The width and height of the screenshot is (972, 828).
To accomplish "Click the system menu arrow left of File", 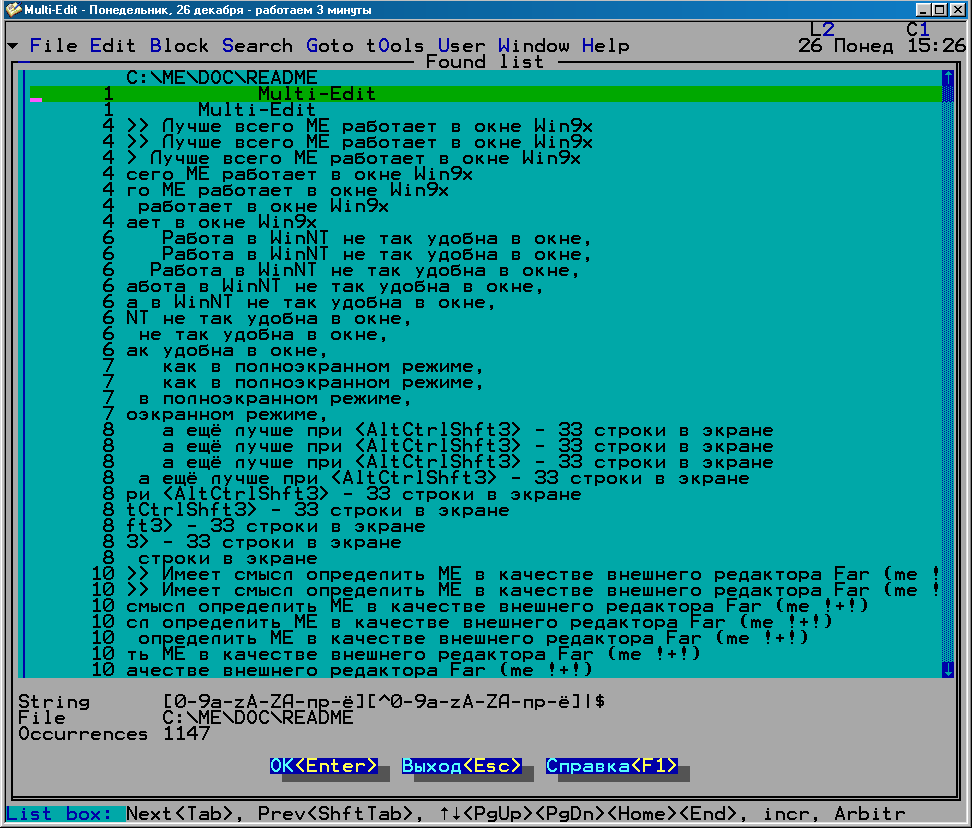I will (x=13, y=46).
